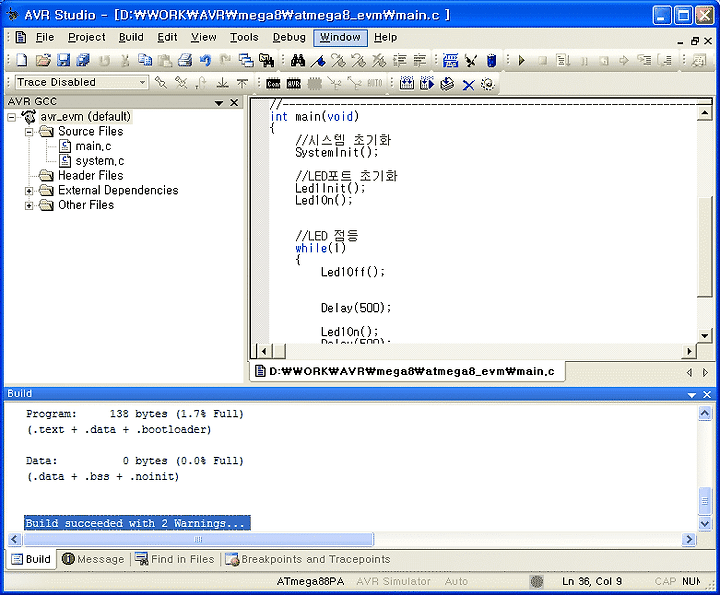Open the Tools menu
The height and width of the screenshot is (595, 720).
click(x=244, y=37)
